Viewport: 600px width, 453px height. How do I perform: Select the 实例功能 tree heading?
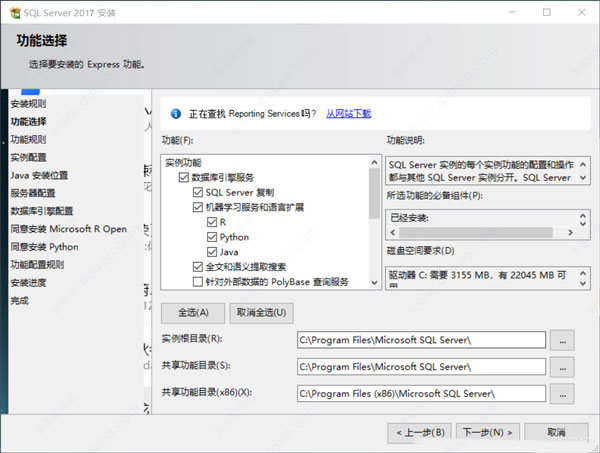183,163
